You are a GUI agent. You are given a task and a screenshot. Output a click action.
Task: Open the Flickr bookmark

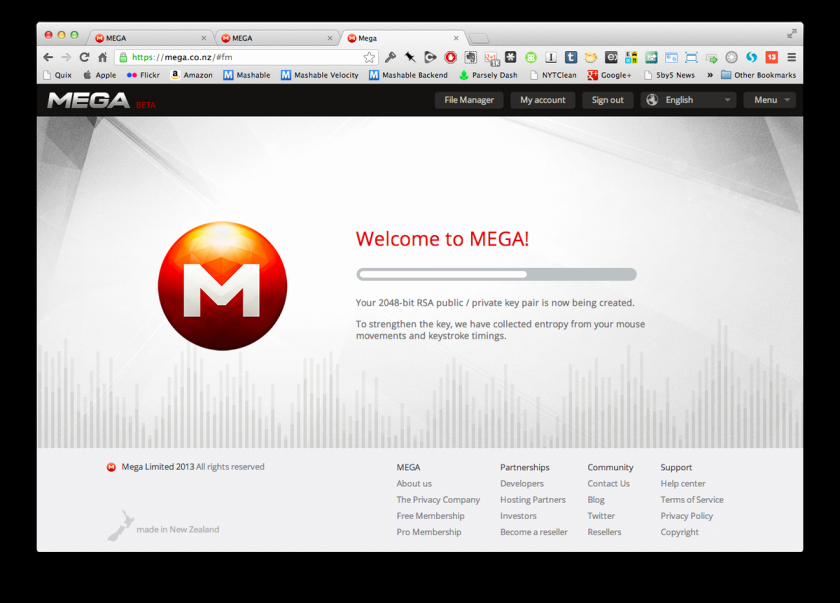[x=143, y=75]
